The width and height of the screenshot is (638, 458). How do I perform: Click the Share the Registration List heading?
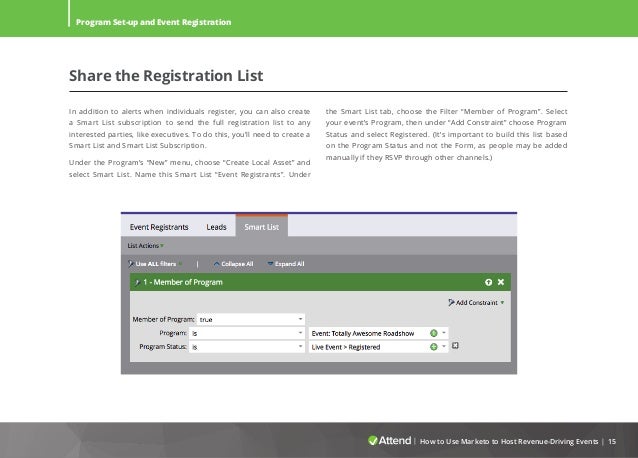point(166,76)
